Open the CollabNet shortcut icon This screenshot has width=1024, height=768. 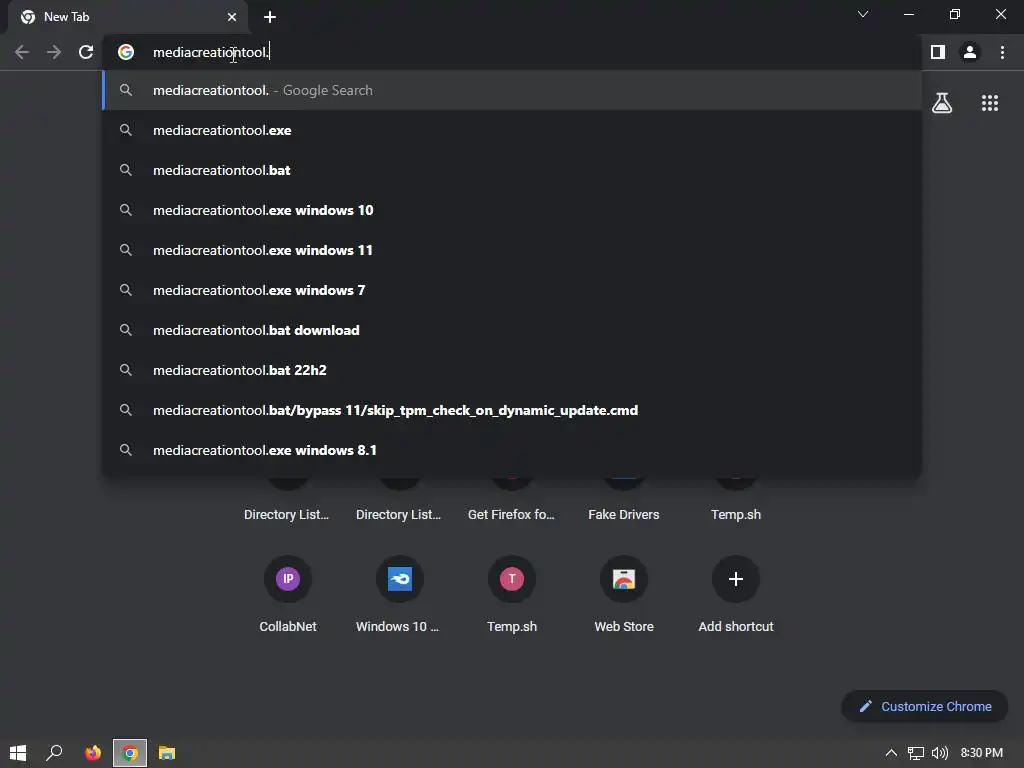point(288,579)
